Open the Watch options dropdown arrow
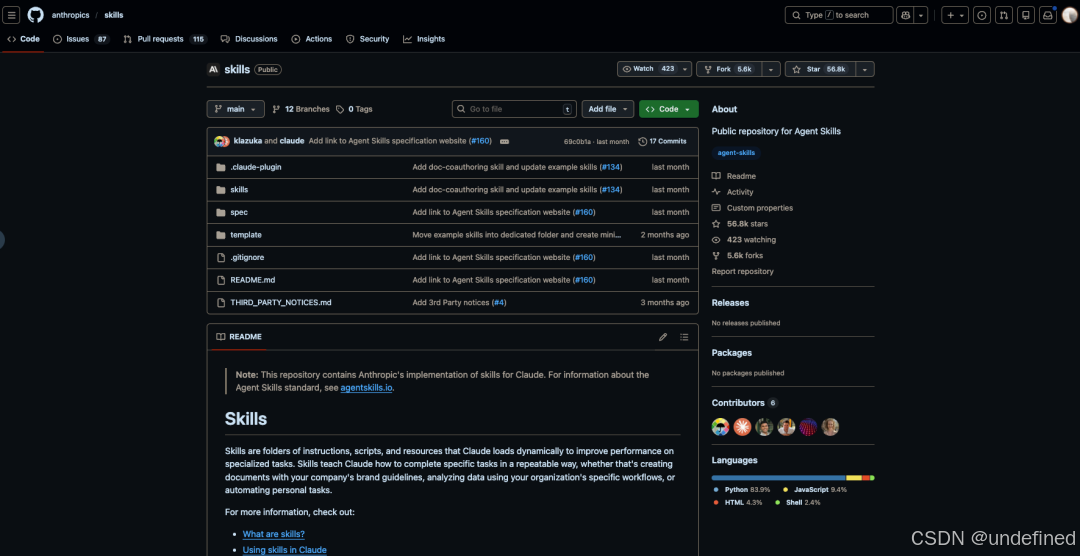This screenshot has width=1080, height=556. (685, 69)
